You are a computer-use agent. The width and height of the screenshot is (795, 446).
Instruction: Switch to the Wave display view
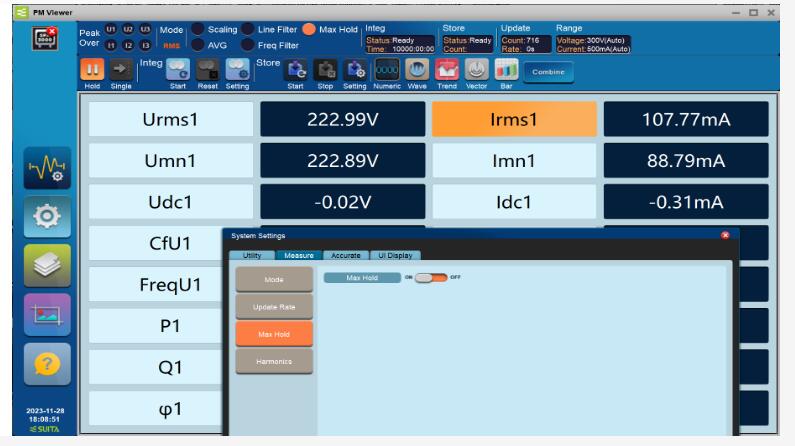(417, 70)
